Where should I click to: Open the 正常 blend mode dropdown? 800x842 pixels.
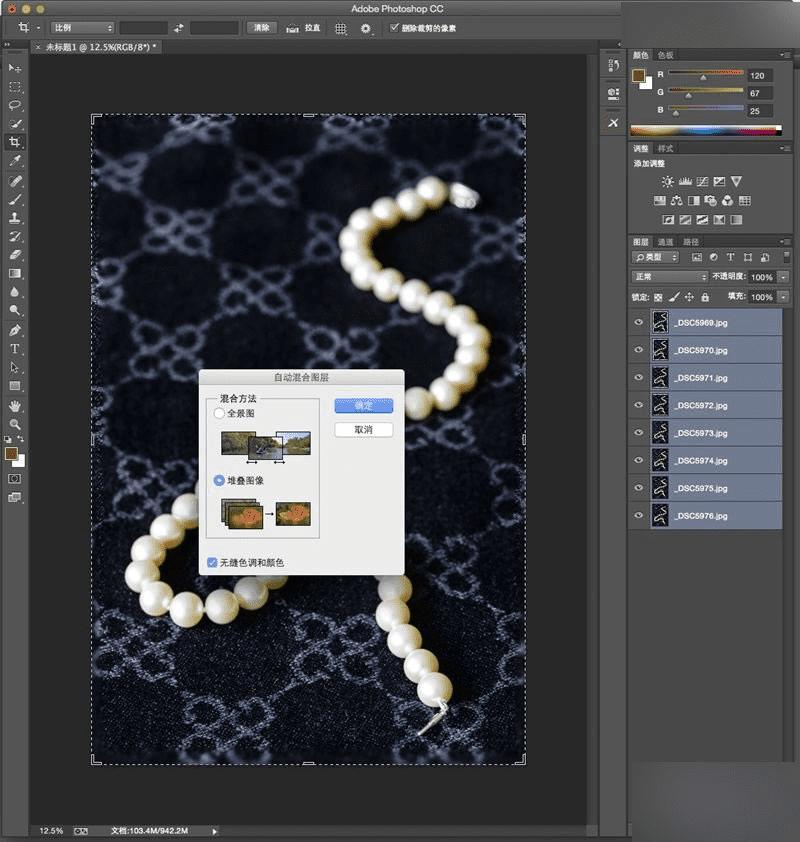669,277
